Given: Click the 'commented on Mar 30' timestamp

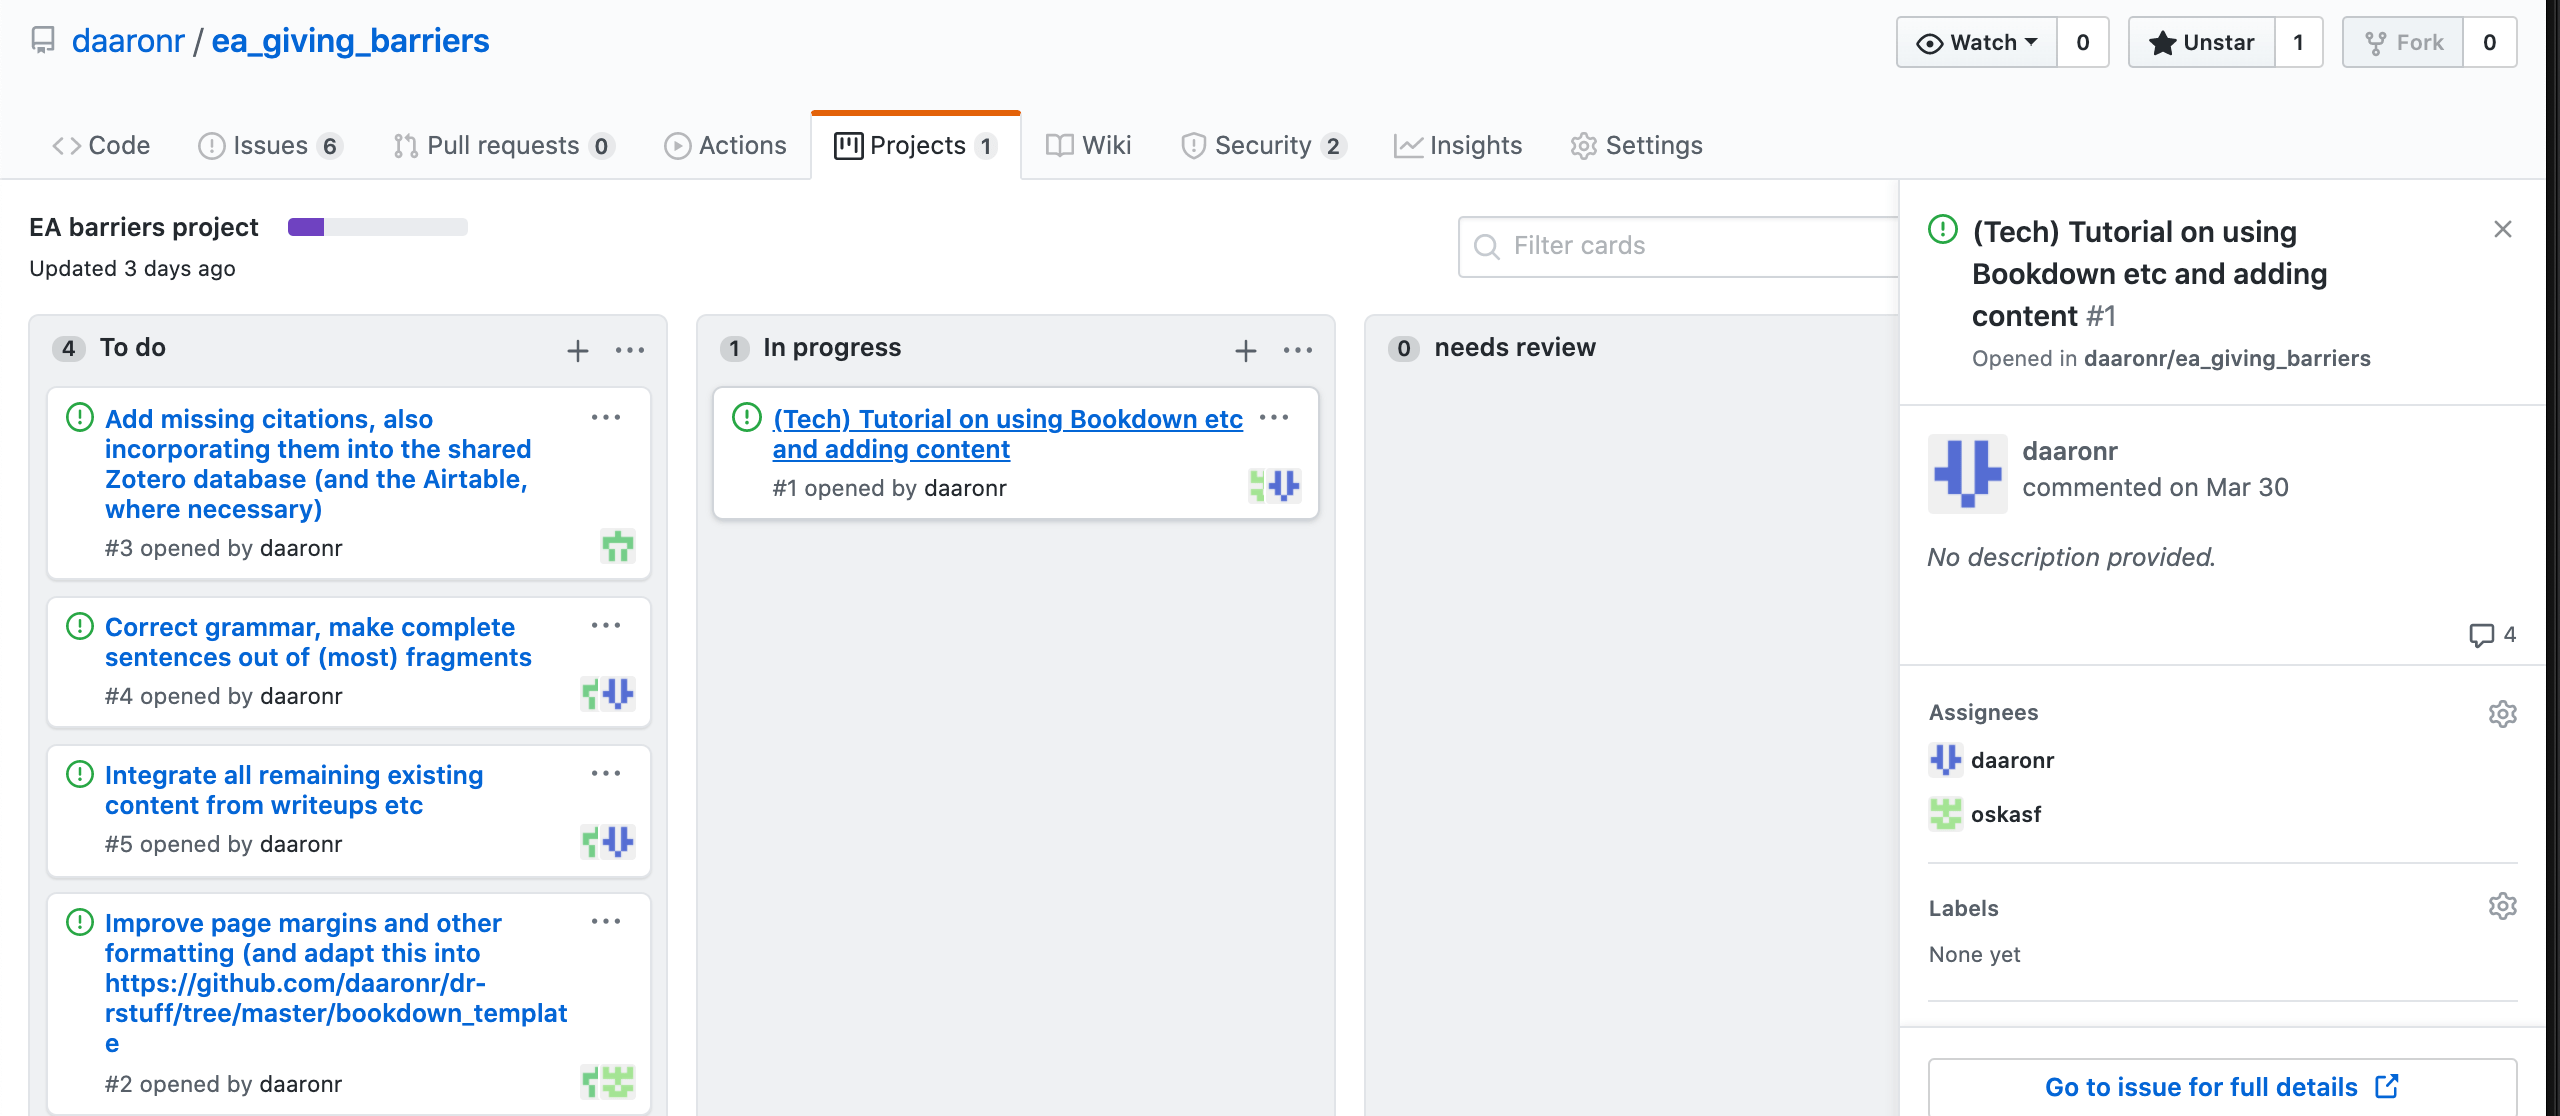Looking at the screenshot, I should pyautogui.click(x=2155, y=488).
